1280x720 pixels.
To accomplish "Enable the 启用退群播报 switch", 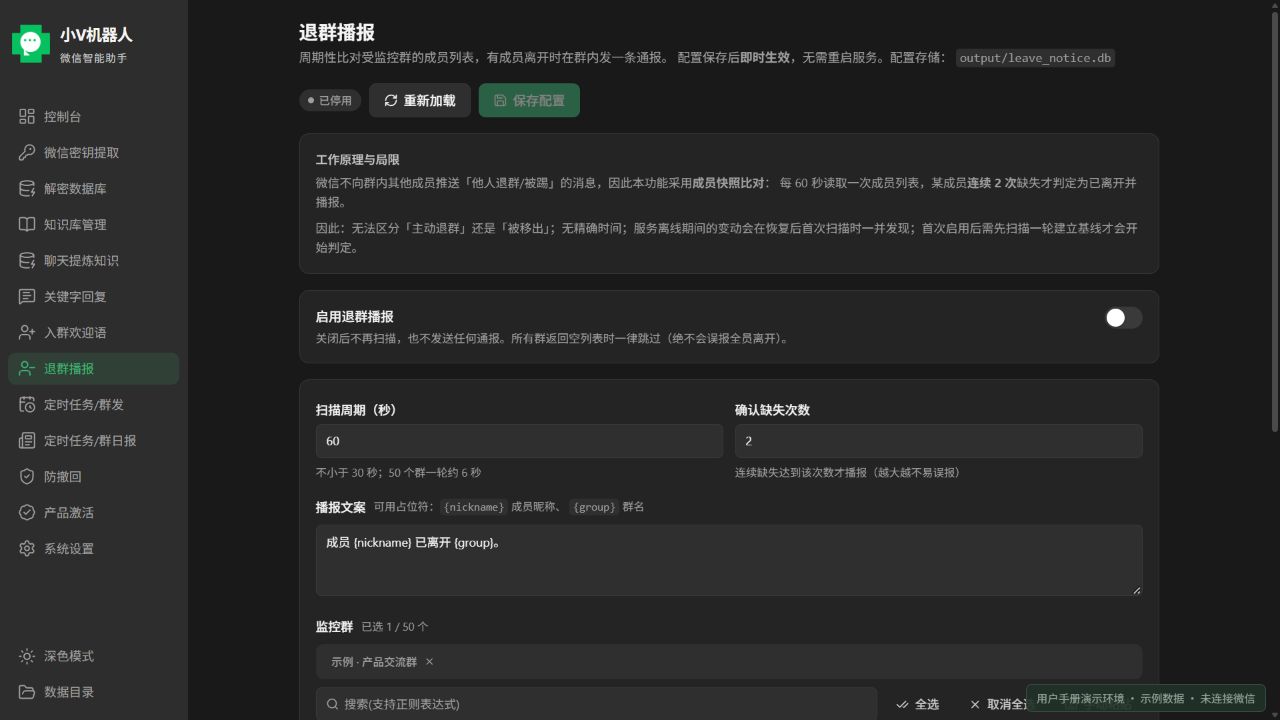I will tap(1123, 318).
